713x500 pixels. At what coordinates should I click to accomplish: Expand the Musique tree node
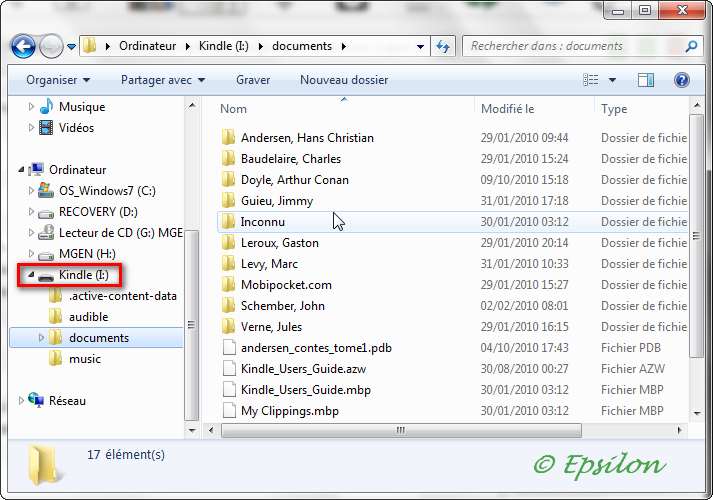click(31, 107)
